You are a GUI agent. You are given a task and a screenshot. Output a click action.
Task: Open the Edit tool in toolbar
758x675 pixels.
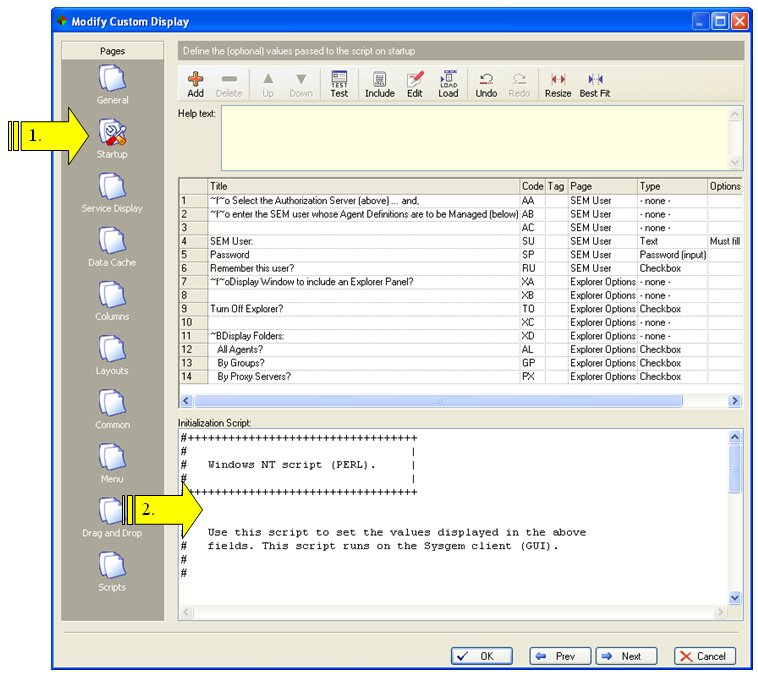click(x=414, y=84)
